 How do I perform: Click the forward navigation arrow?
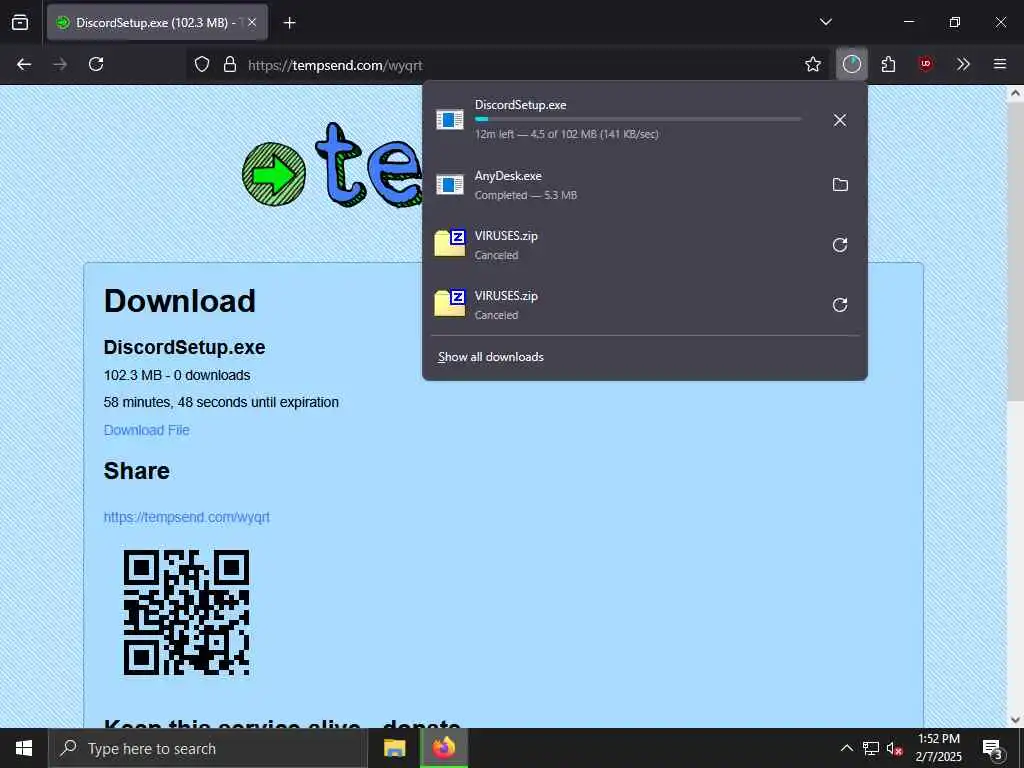point(60,64)
